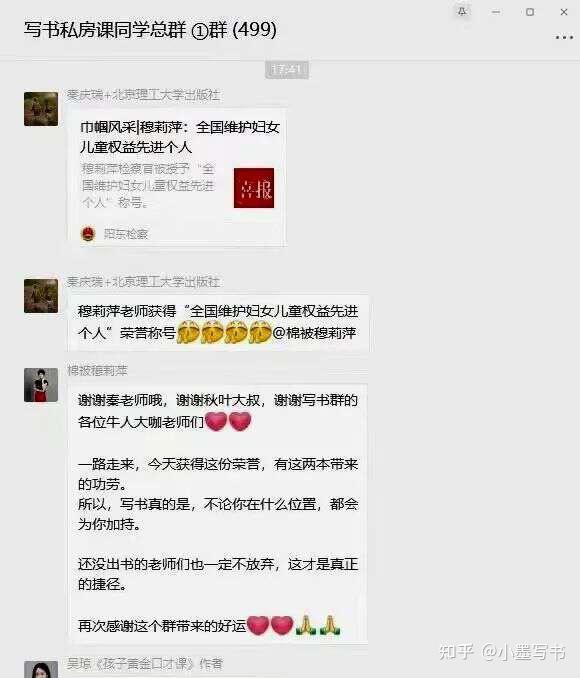Click the @棉被穆莉萍 mention
Screen dimensions: 580x678
(x=314, y=333)
